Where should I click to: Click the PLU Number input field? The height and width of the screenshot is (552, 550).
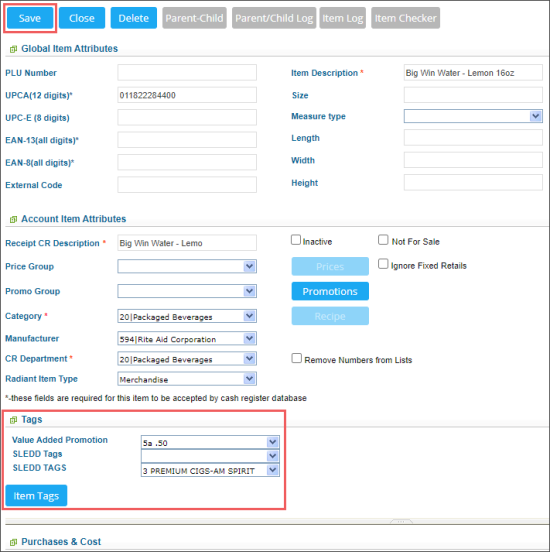(187, 73)
